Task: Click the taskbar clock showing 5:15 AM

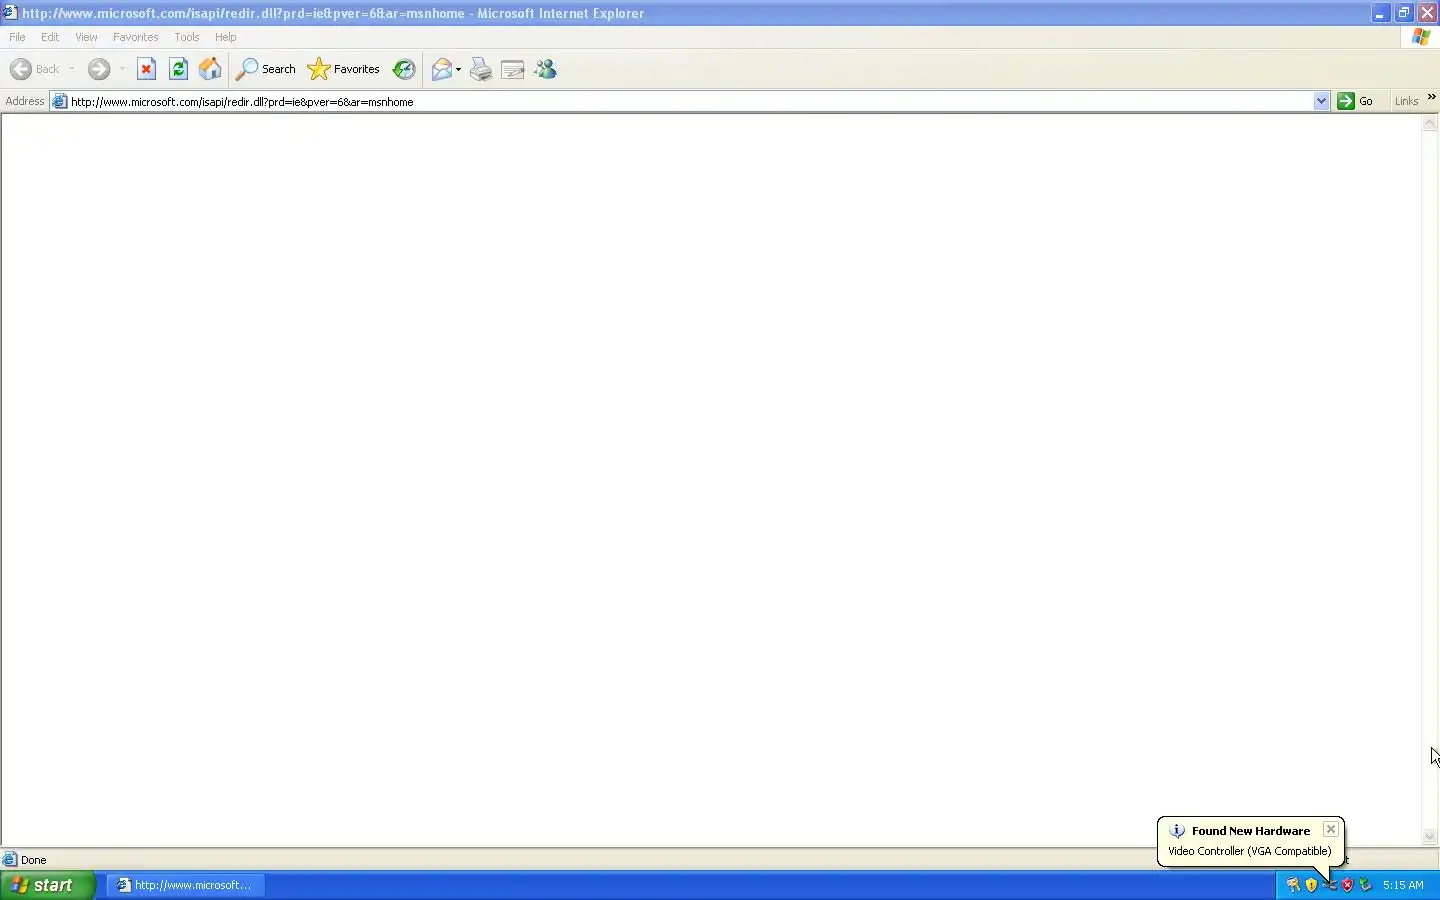Action: pyautogui.click(x=1404, y=885)
